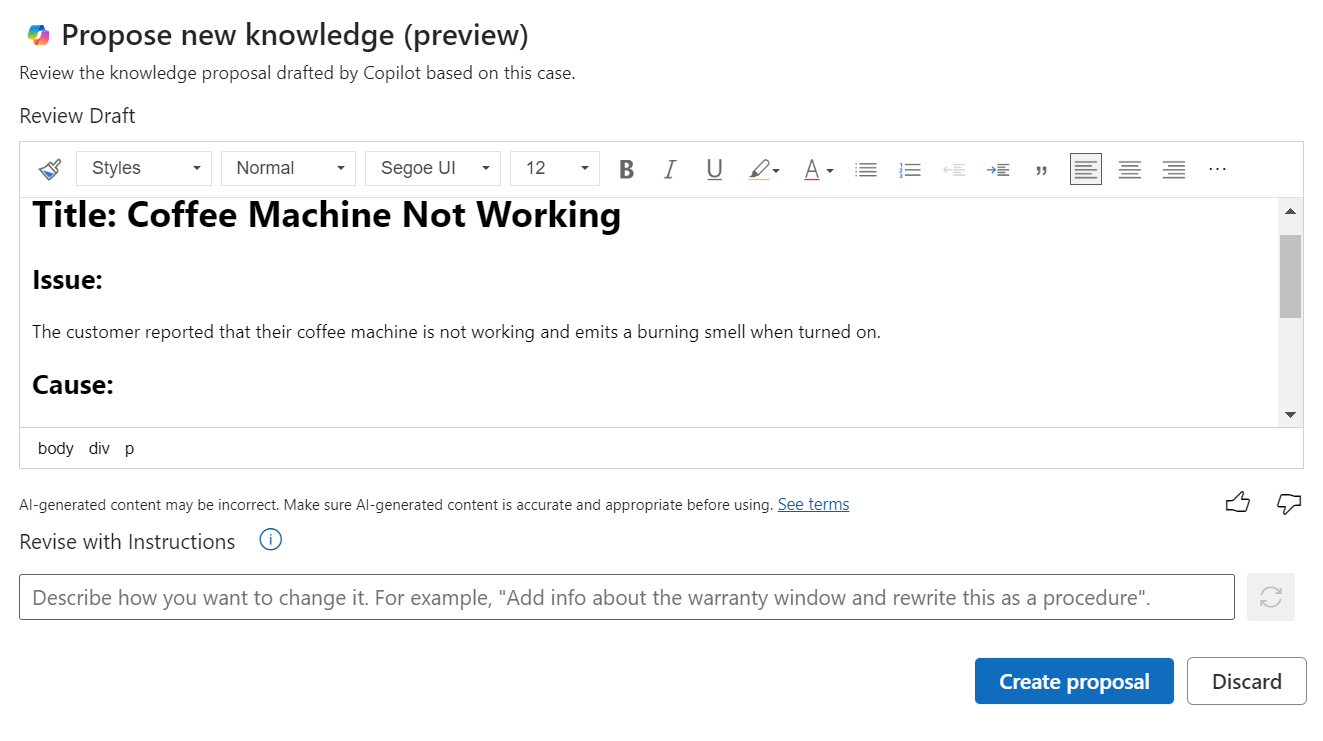Expand the Segoe UI font dropdown
Screen dimensions: 1323x741
[x=433, y=168]
